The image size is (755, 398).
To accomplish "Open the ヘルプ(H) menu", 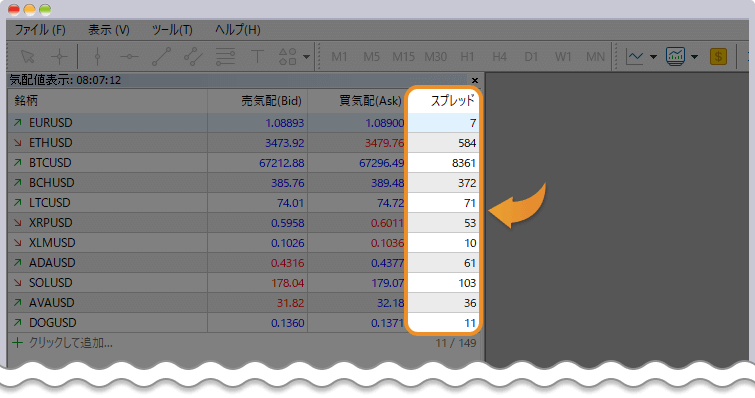I will [x=237, y=30].
